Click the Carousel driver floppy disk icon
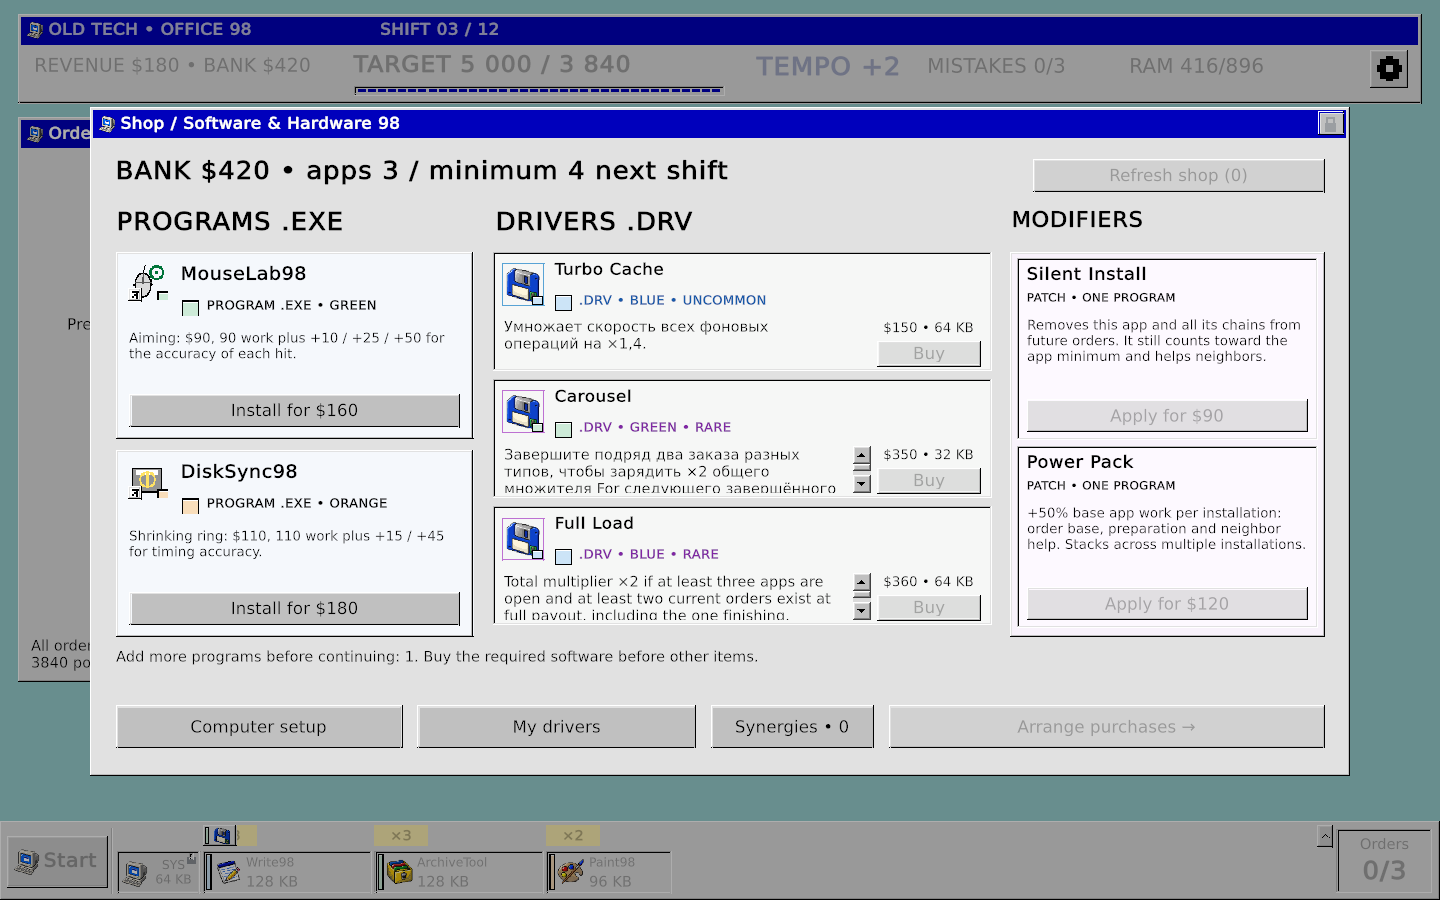This screenshot has width=1440, height=900. coord(523,412)
